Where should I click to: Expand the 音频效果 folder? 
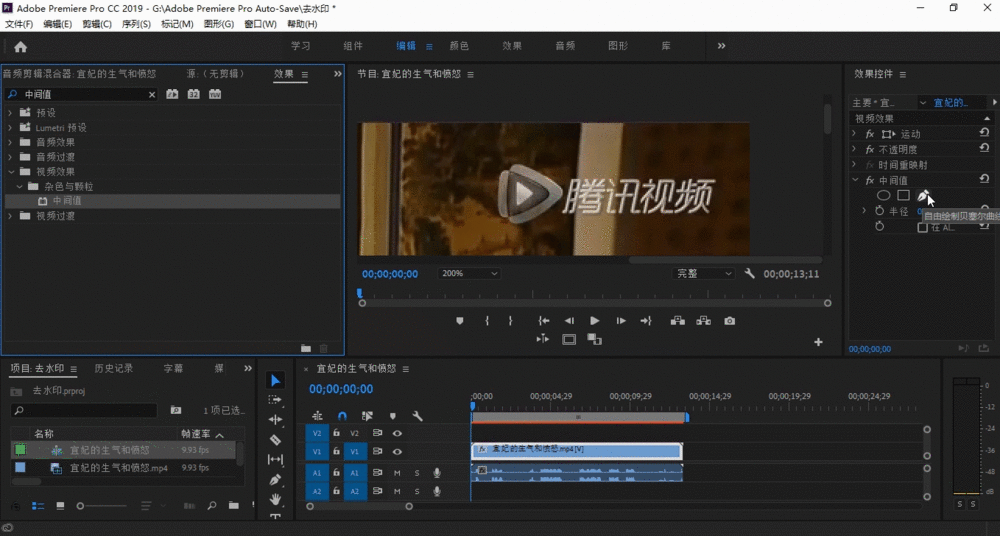click(10, 142)
